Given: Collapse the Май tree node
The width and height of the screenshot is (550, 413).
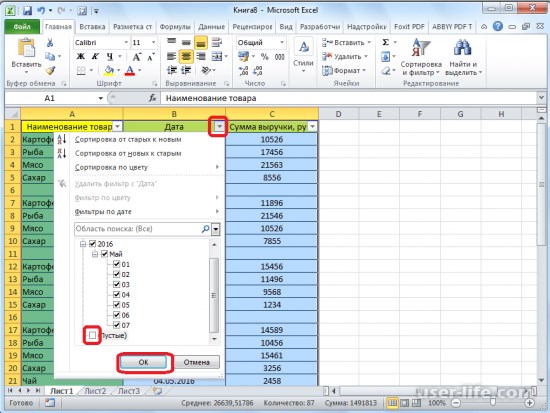Looking at the screenshot, I should click(95, 254).
